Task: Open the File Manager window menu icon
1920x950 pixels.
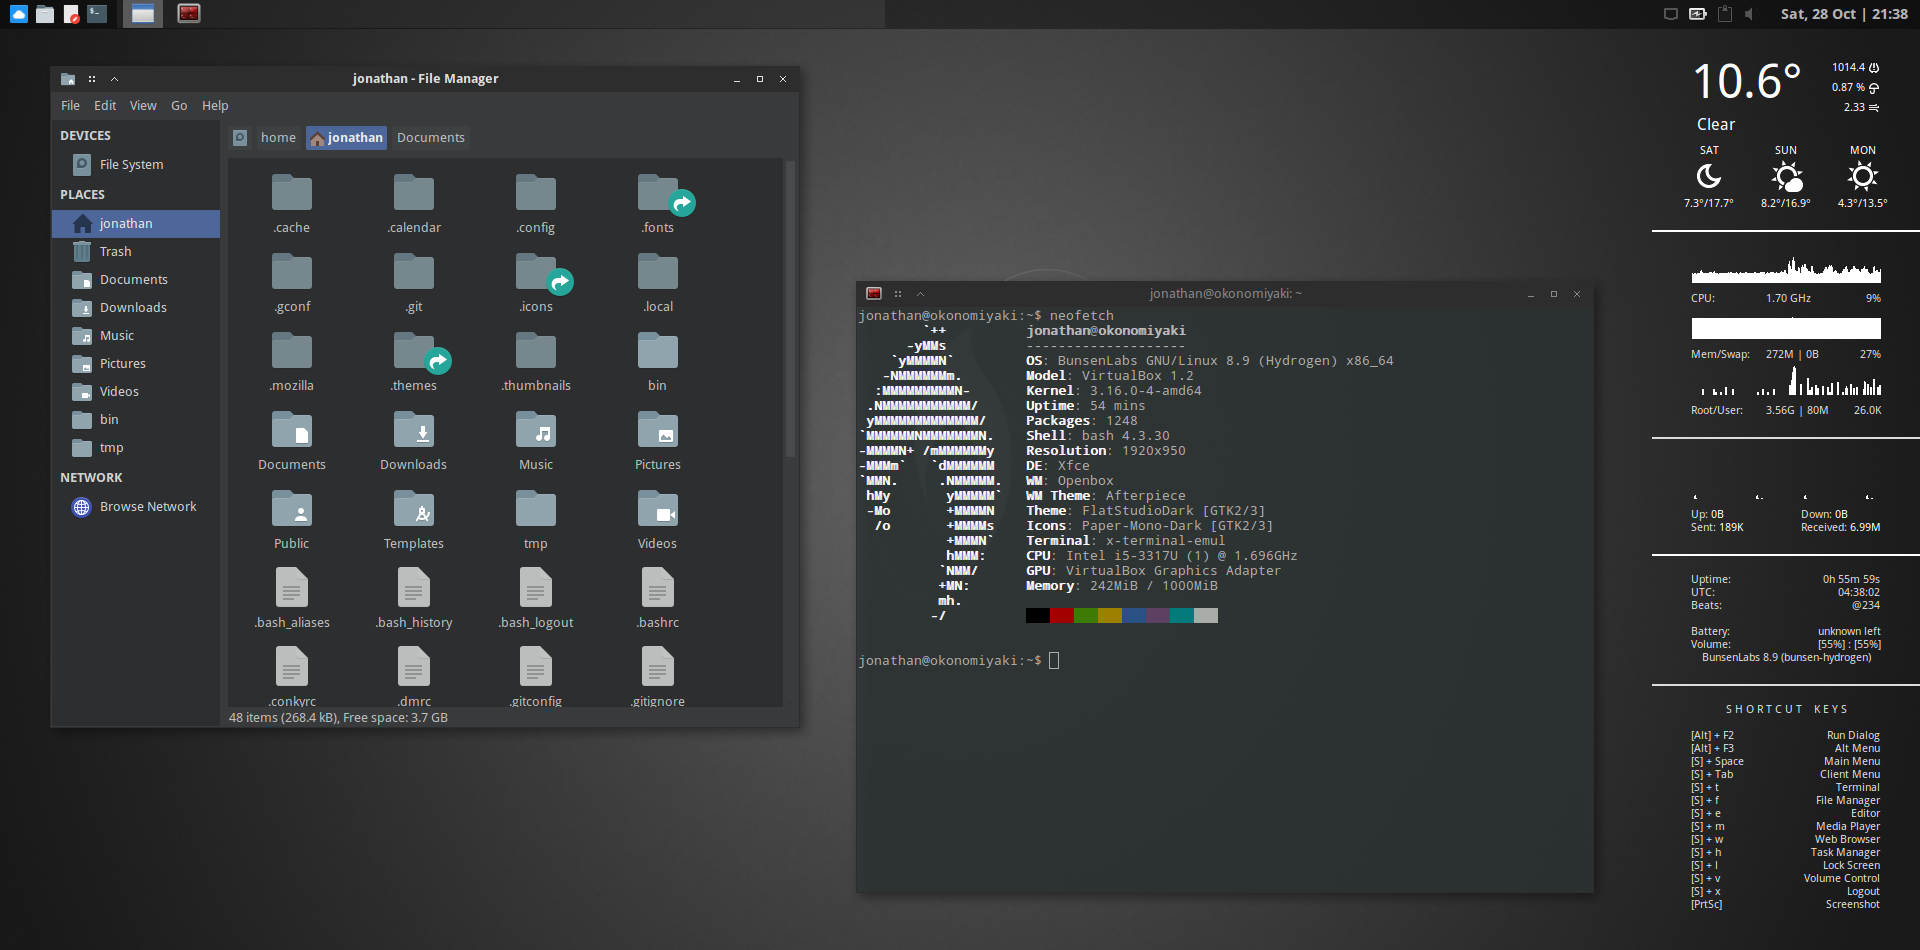Action: [x=68, y=79]
